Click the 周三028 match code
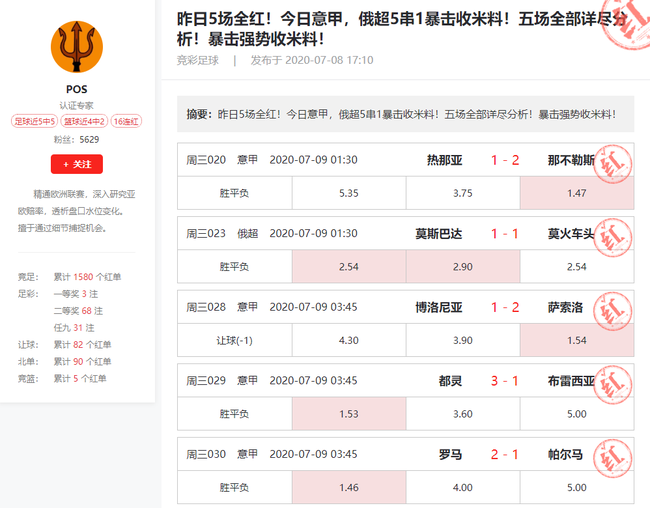650x508 pixels. (206, 307)
